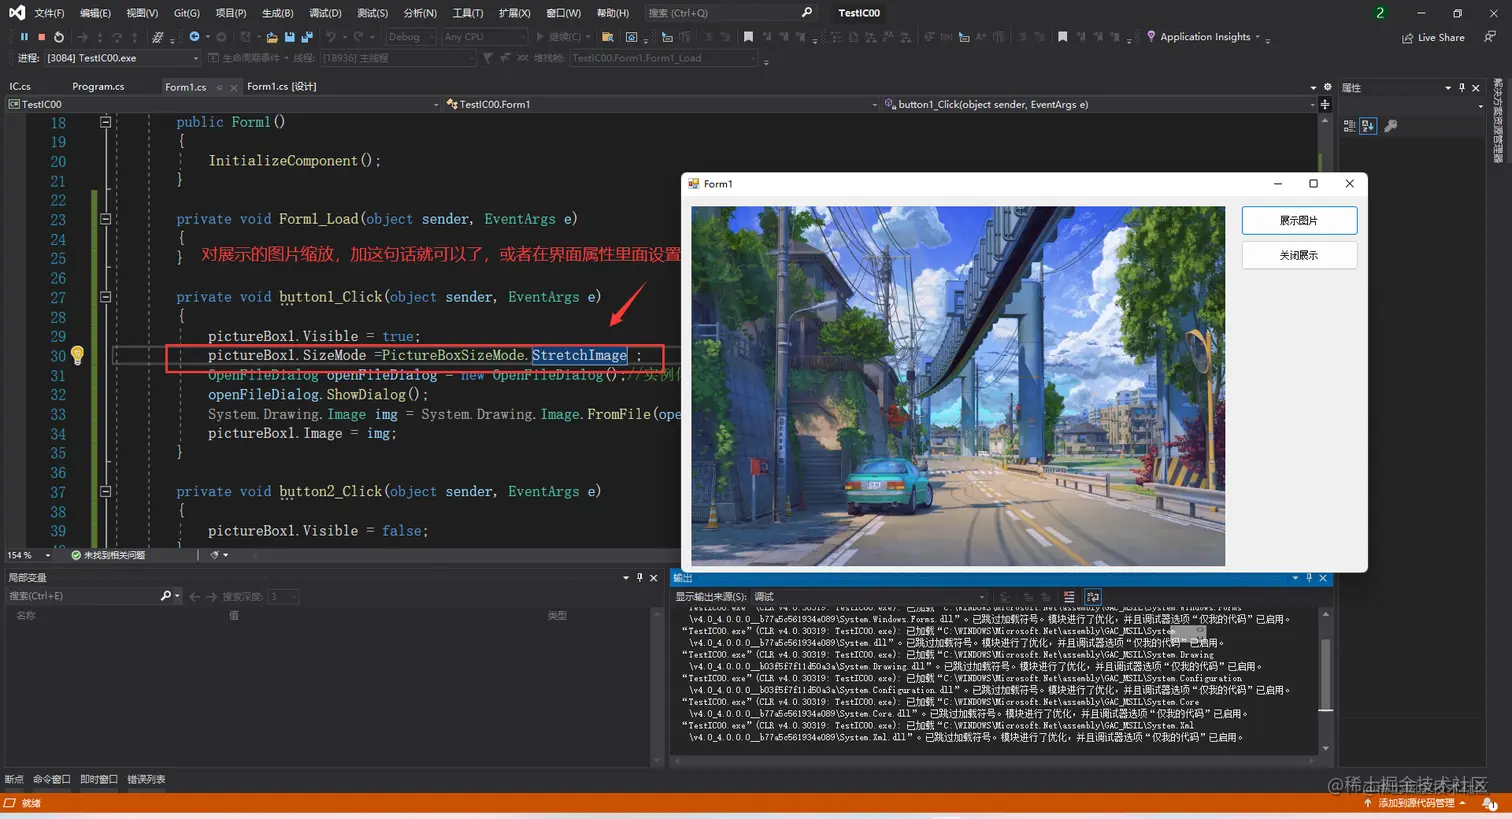Pin the Output panel with the pushpin icon
This screenshot has height=819, width=1512.
(x=1309, y=578)
